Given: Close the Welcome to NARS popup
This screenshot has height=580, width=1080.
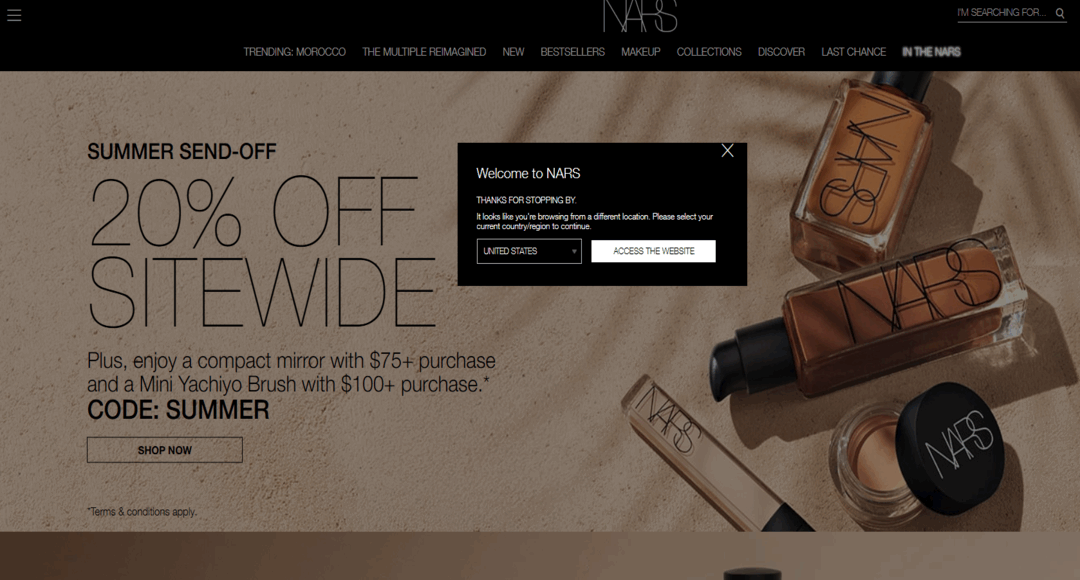Looking at the screenshot, I should [x=727, y=151].
